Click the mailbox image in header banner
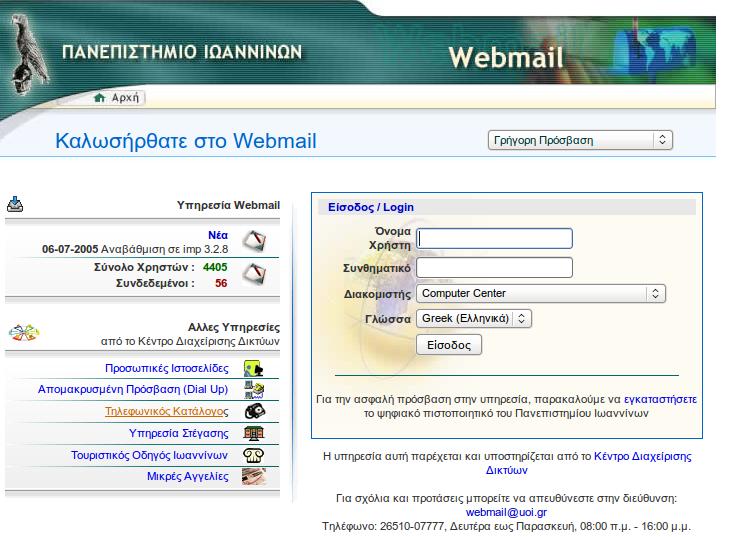 point(655,51)
